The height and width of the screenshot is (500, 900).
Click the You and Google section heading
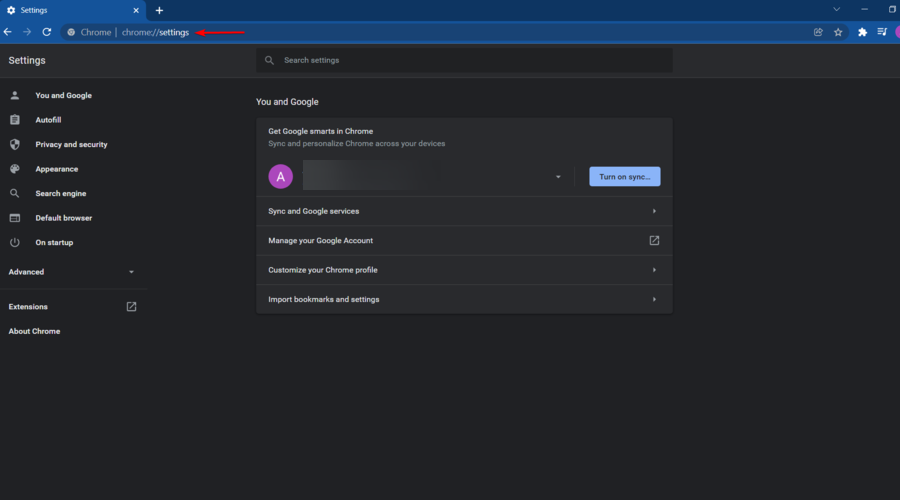coord(287,102)
